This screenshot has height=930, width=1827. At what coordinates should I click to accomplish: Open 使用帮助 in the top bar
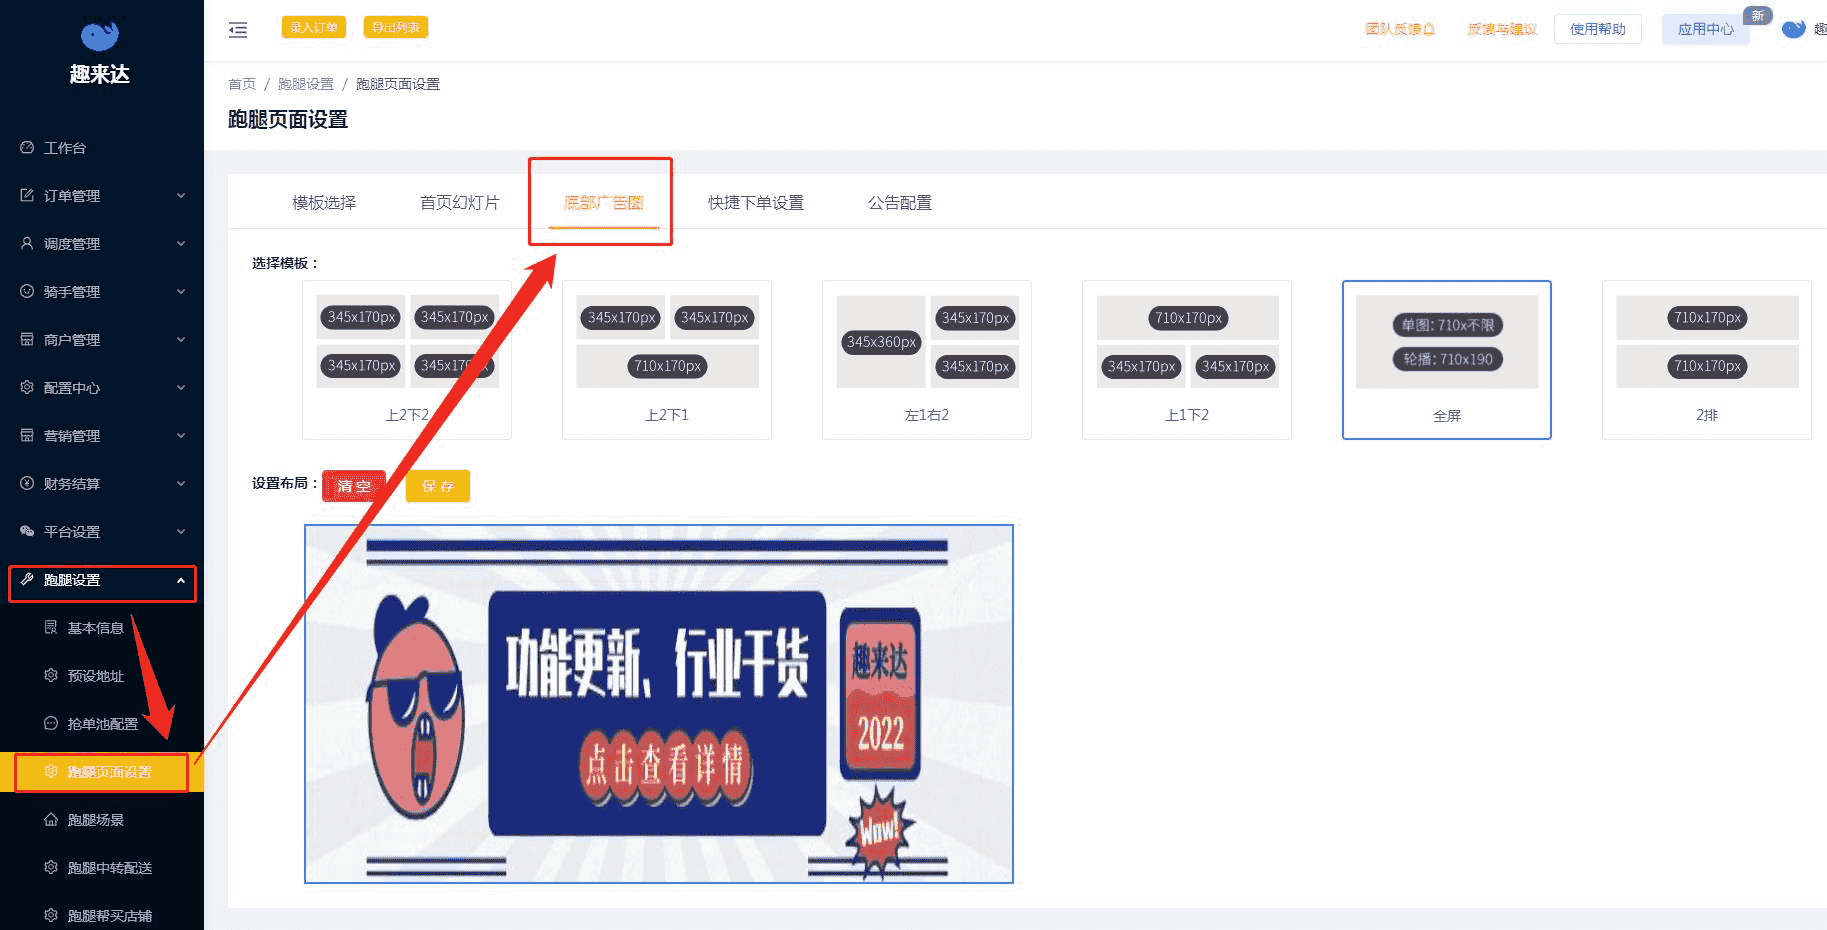[1598, 29]
